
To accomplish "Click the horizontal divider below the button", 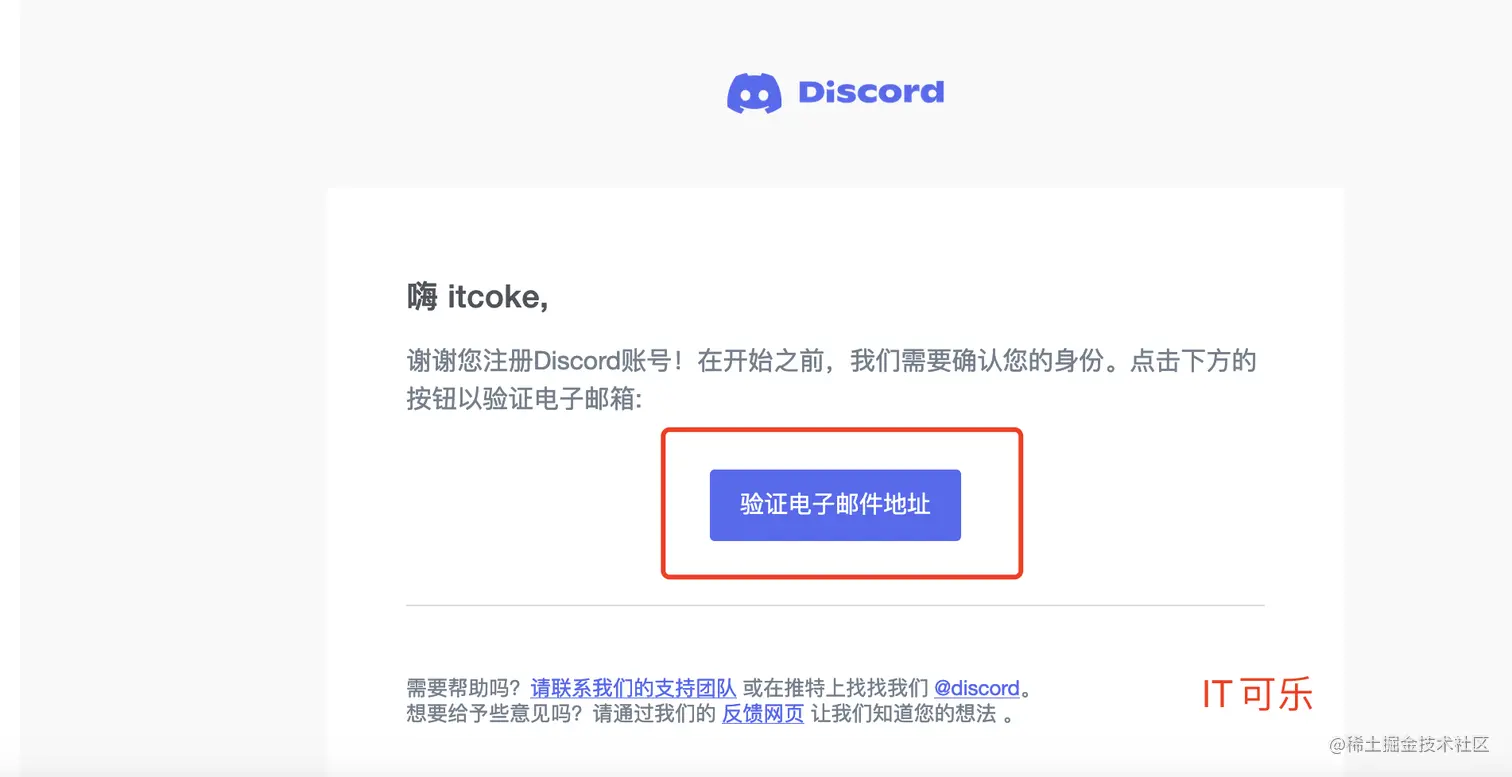I will 835,605.
